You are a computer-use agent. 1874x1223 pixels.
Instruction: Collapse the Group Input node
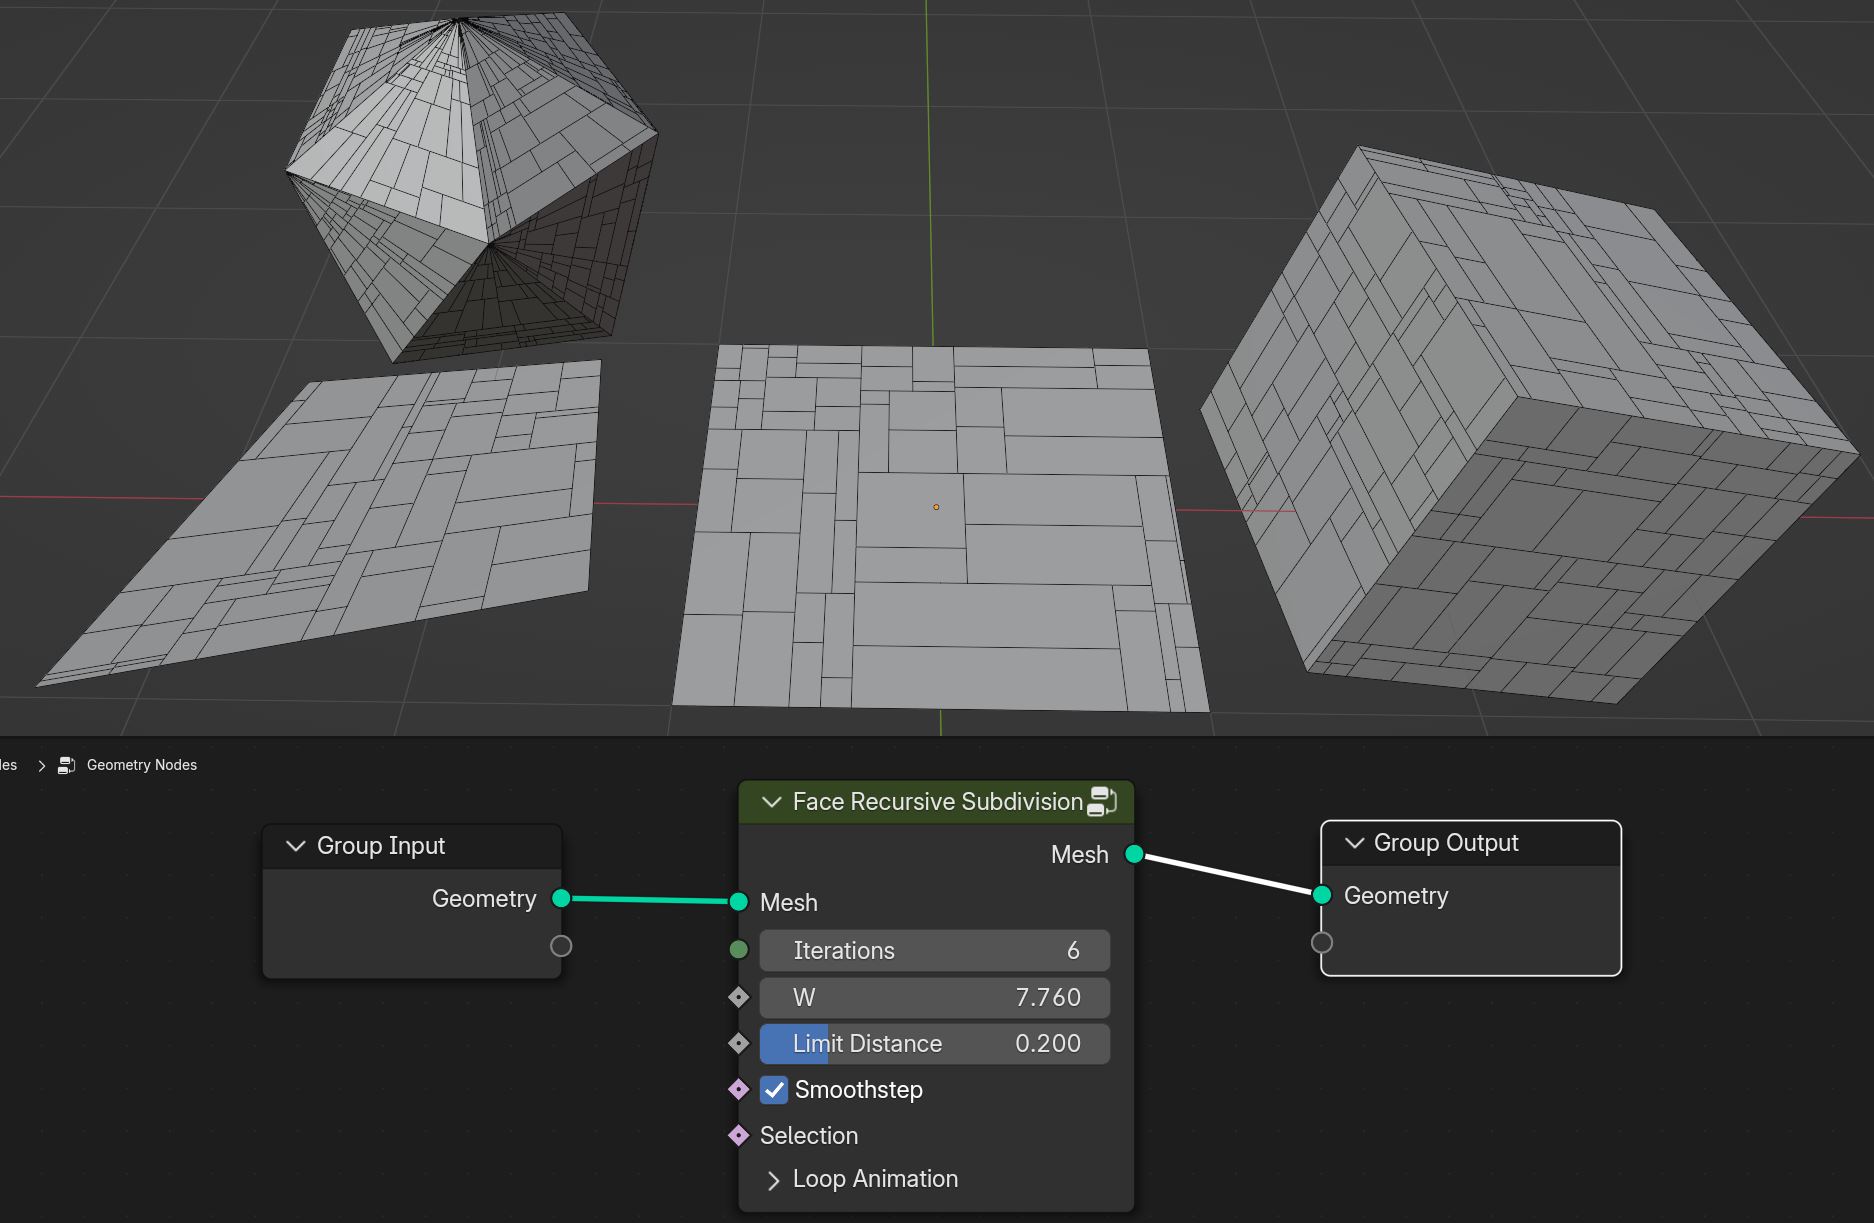pos(295,846)
